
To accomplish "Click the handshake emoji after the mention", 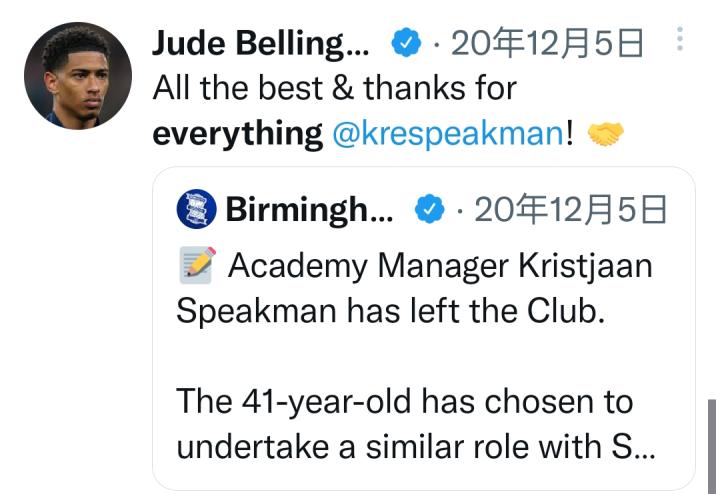I will pyautogui.click(x=605, y=133).
